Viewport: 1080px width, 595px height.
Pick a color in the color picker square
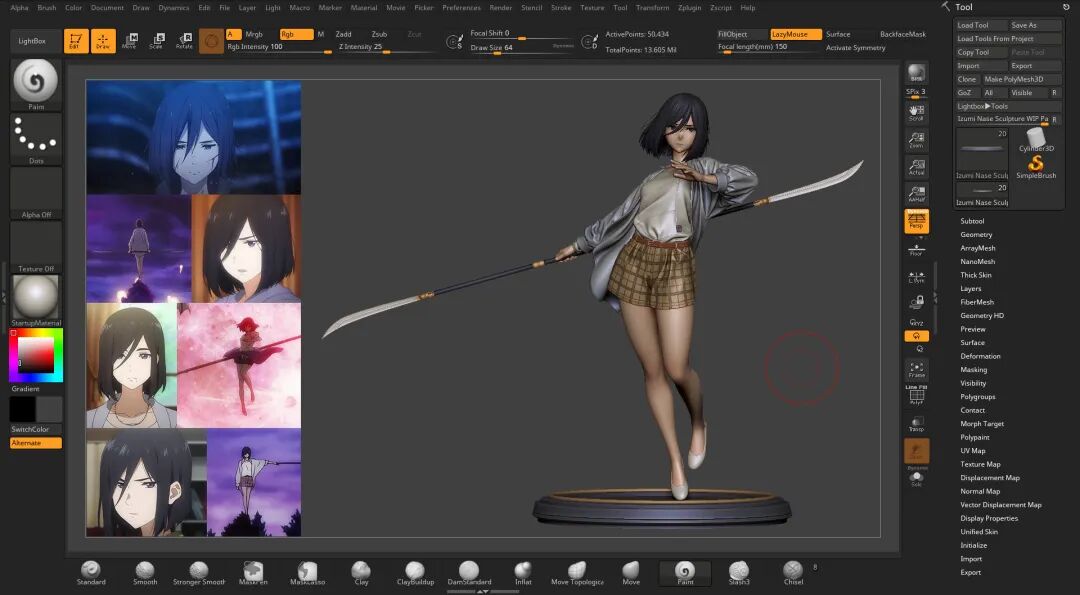coord(36,355)
